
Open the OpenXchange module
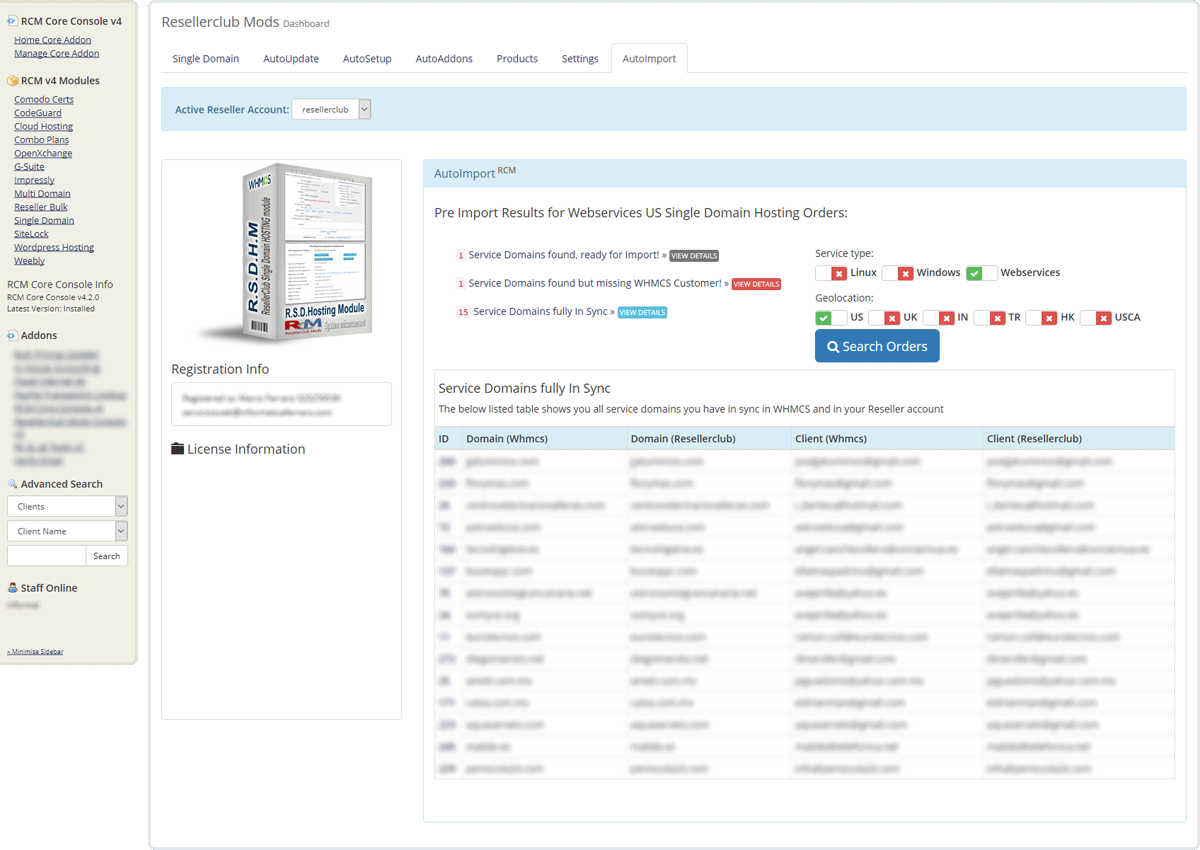[x=43, y=153]
